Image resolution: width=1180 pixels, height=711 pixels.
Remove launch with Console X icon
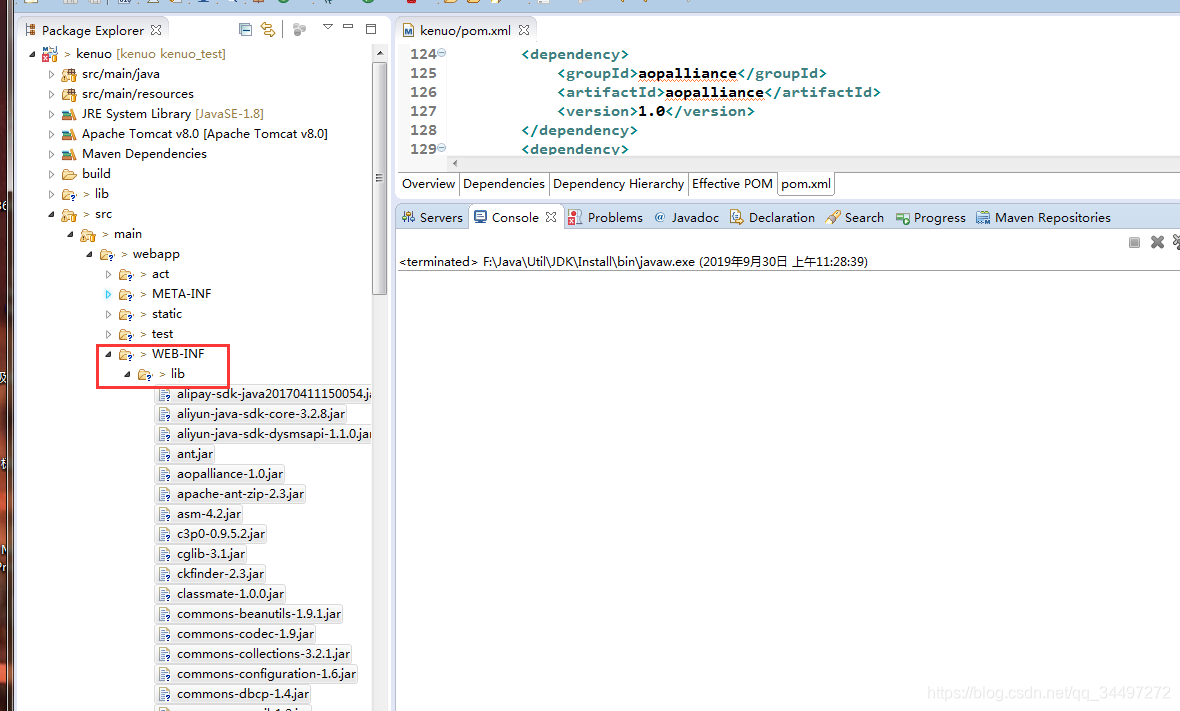point(1157,242)
